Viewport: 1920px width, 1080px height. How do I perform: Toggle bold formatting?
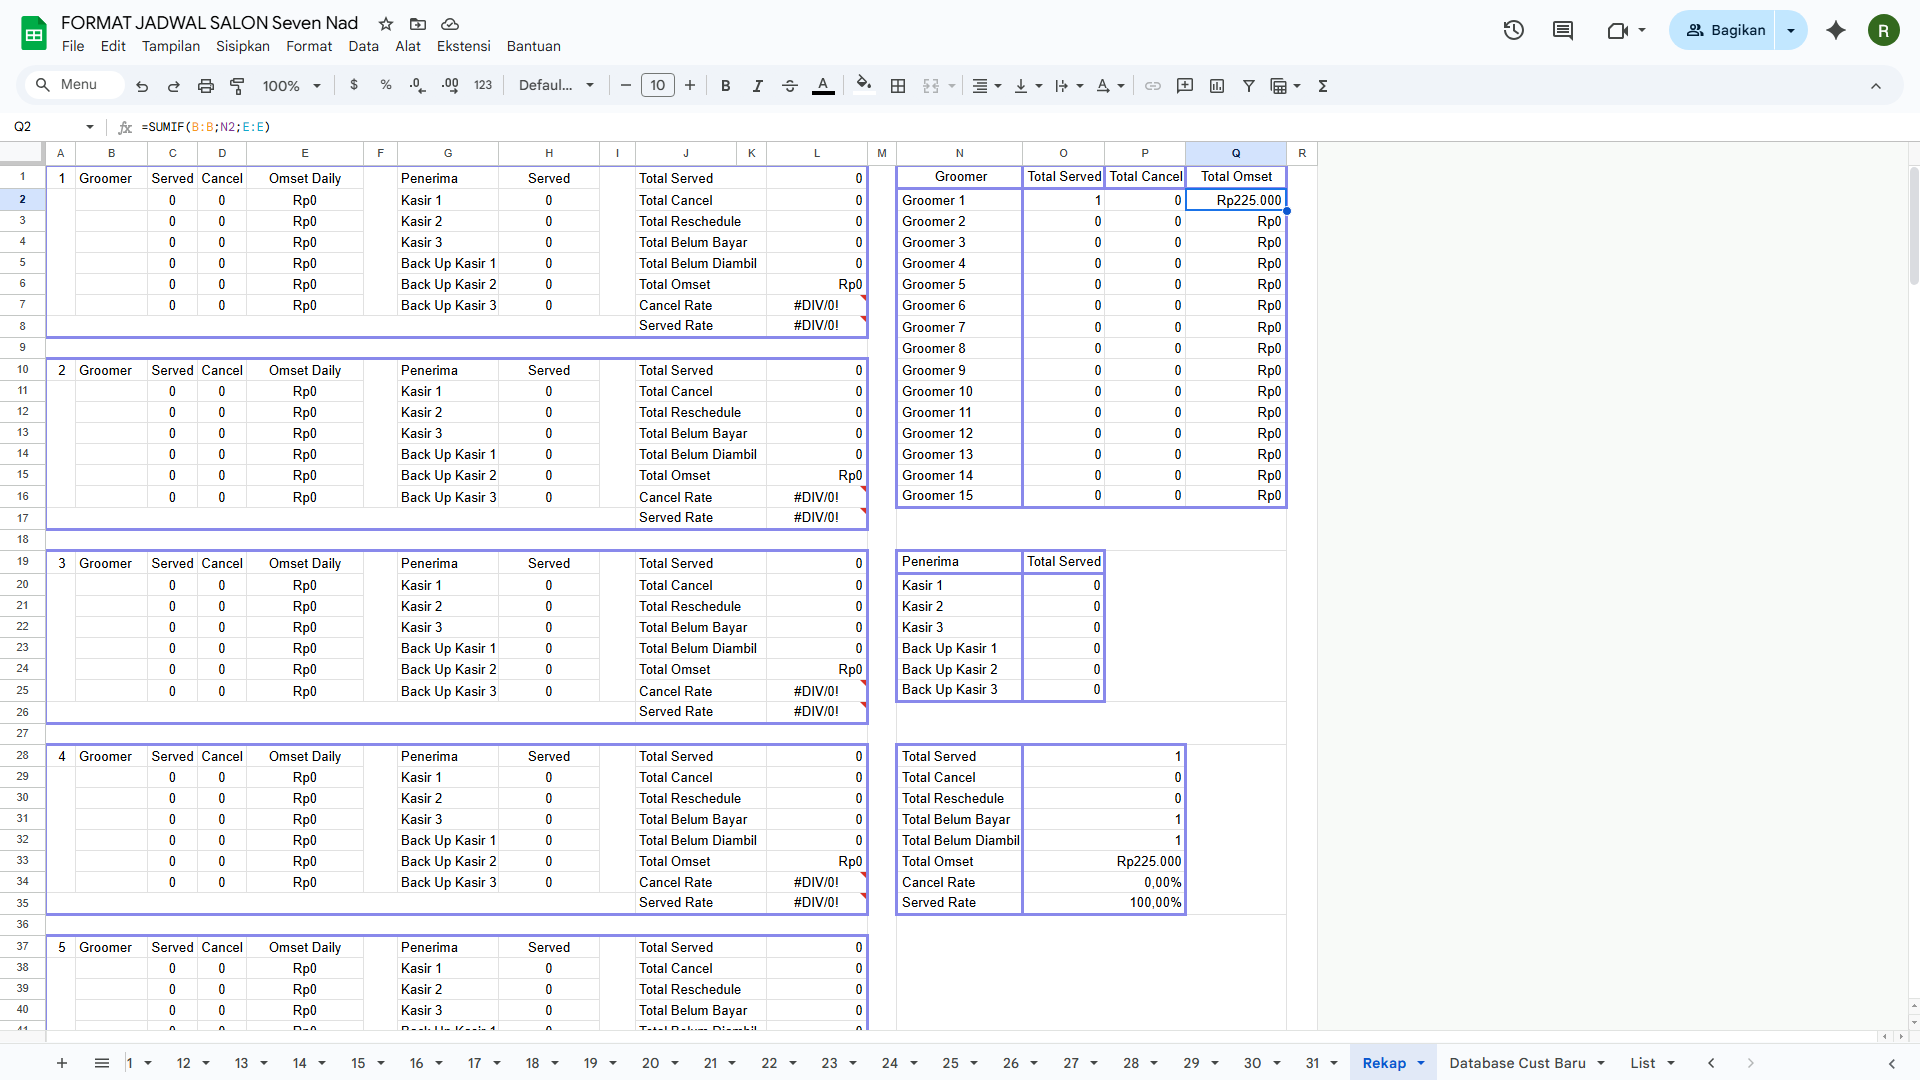click(726, 86)
